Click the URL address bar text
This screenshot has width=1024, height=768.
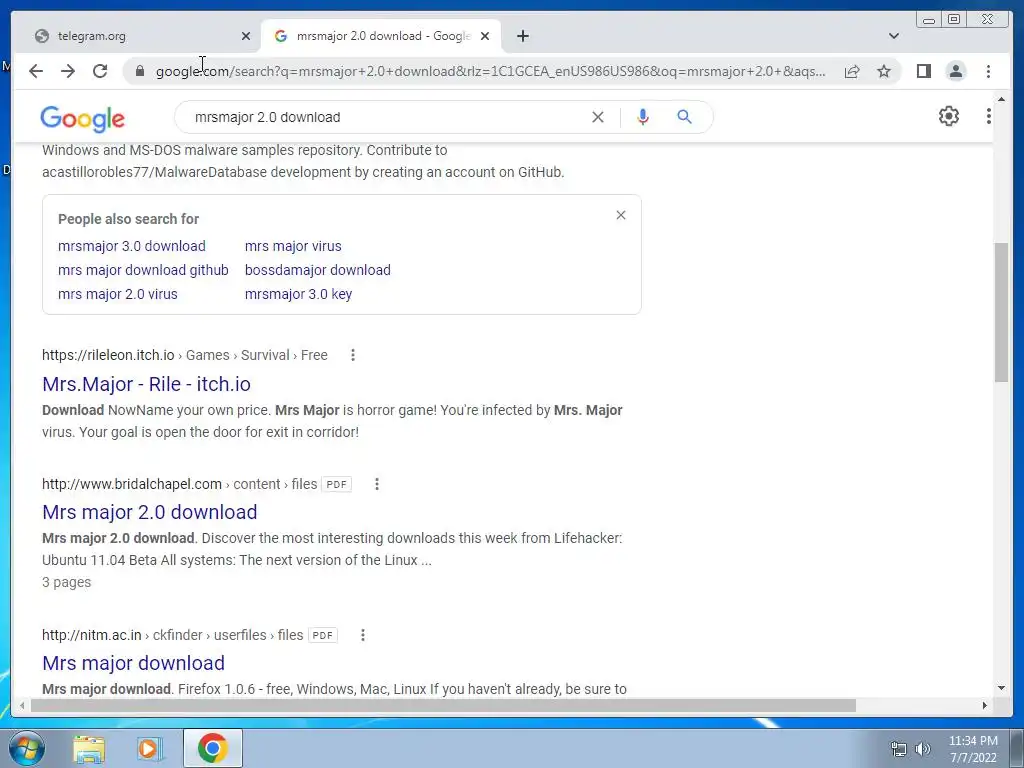click(490, 71)
